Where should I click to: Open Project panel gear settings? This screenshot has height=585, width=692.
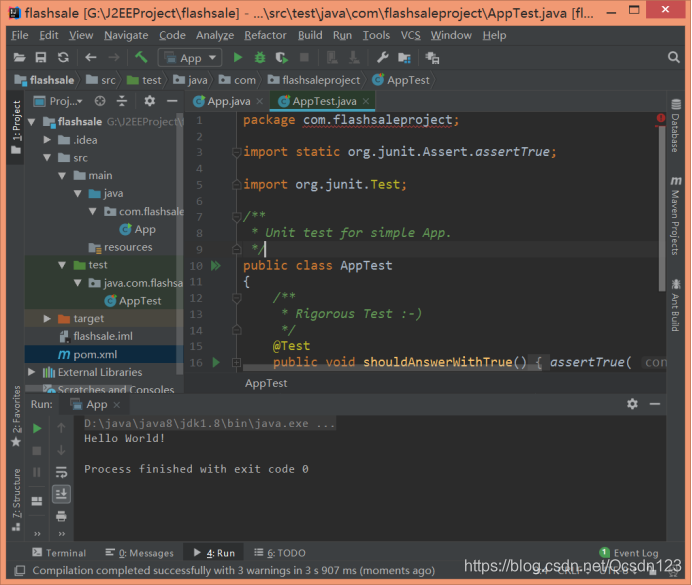coord(150,101)
